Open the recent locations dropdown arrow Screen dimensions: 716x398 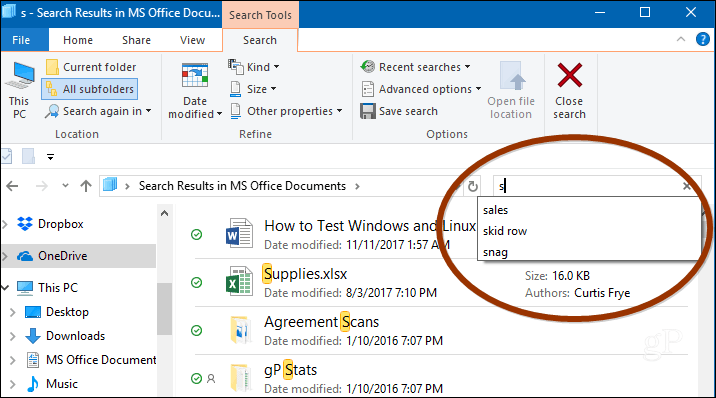[x=65, y=186]
